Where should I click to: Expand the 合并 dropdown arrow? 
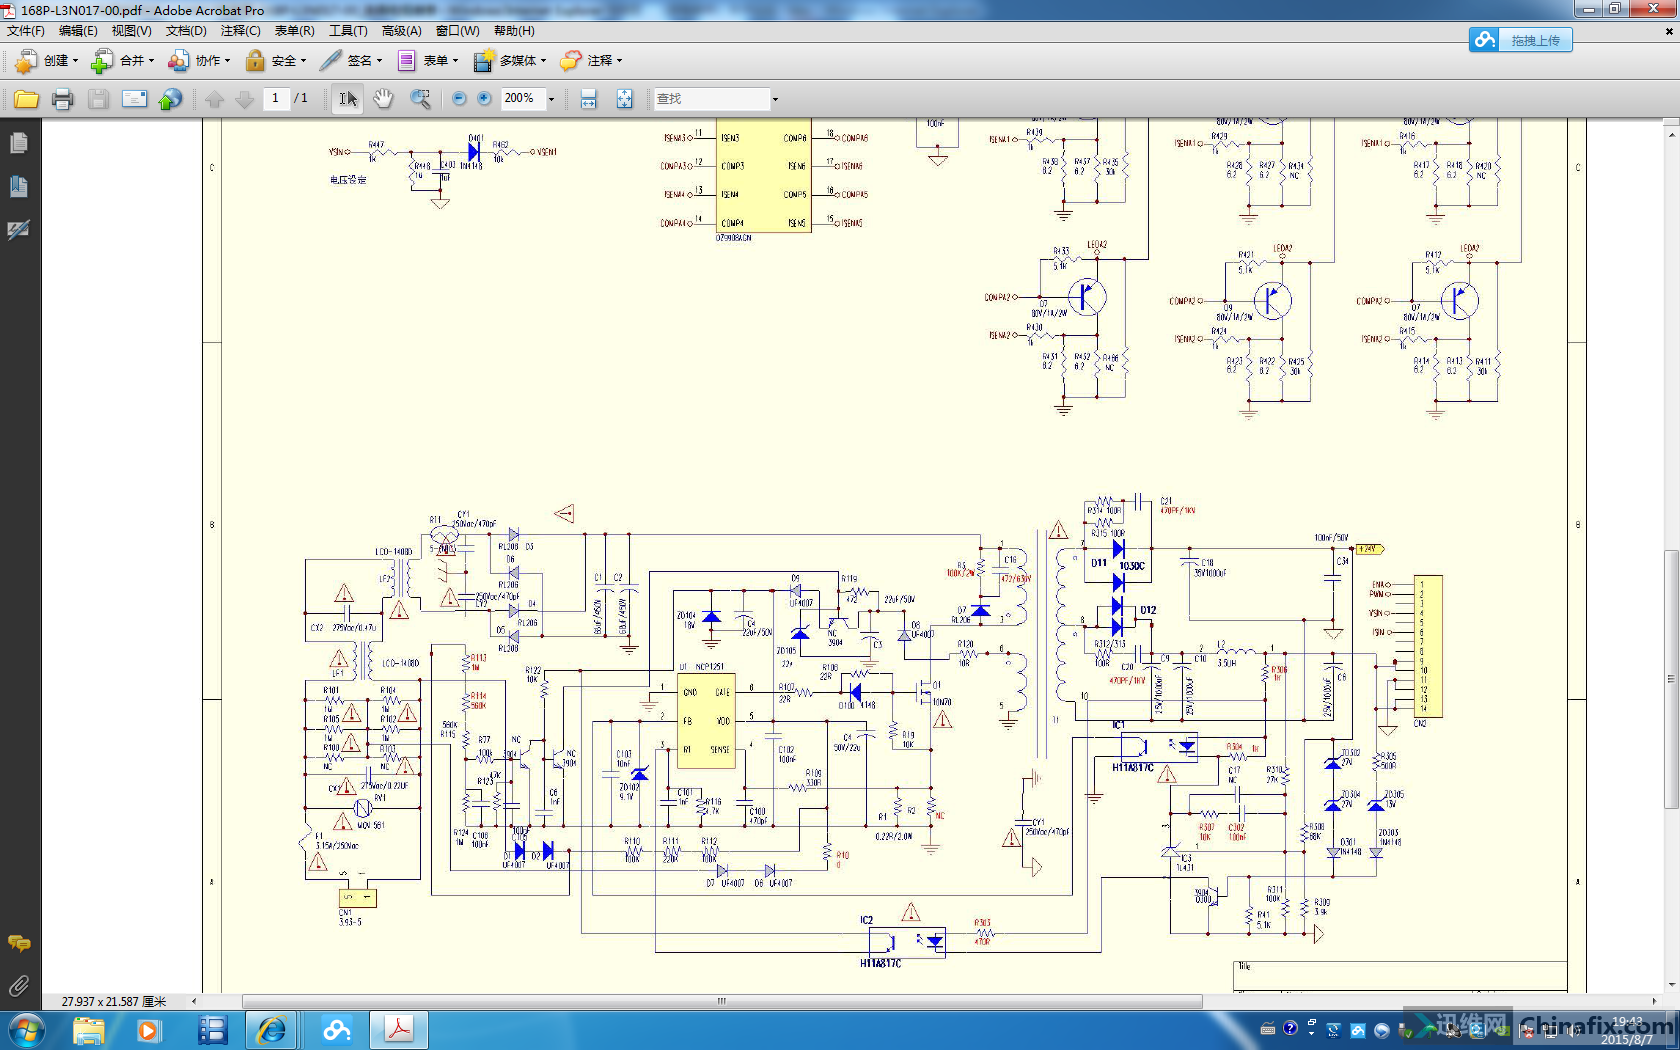[151, 61]
